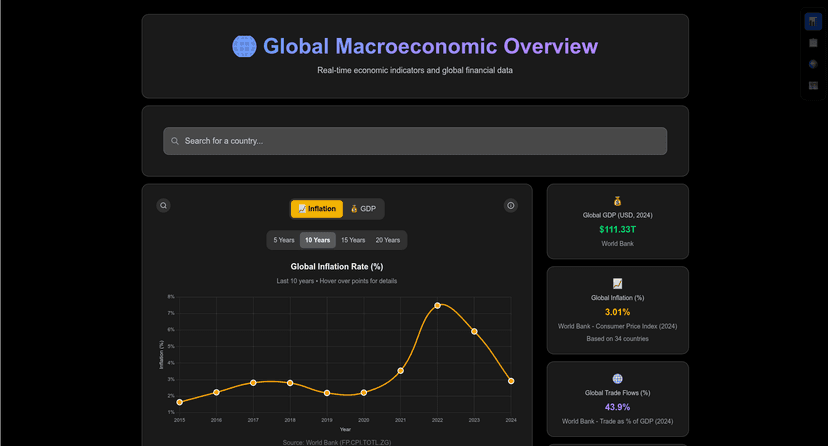Click the globe icon on the Global Trade Flows card
The height and width of the screenshot is (446, 828).
point(617,378)
